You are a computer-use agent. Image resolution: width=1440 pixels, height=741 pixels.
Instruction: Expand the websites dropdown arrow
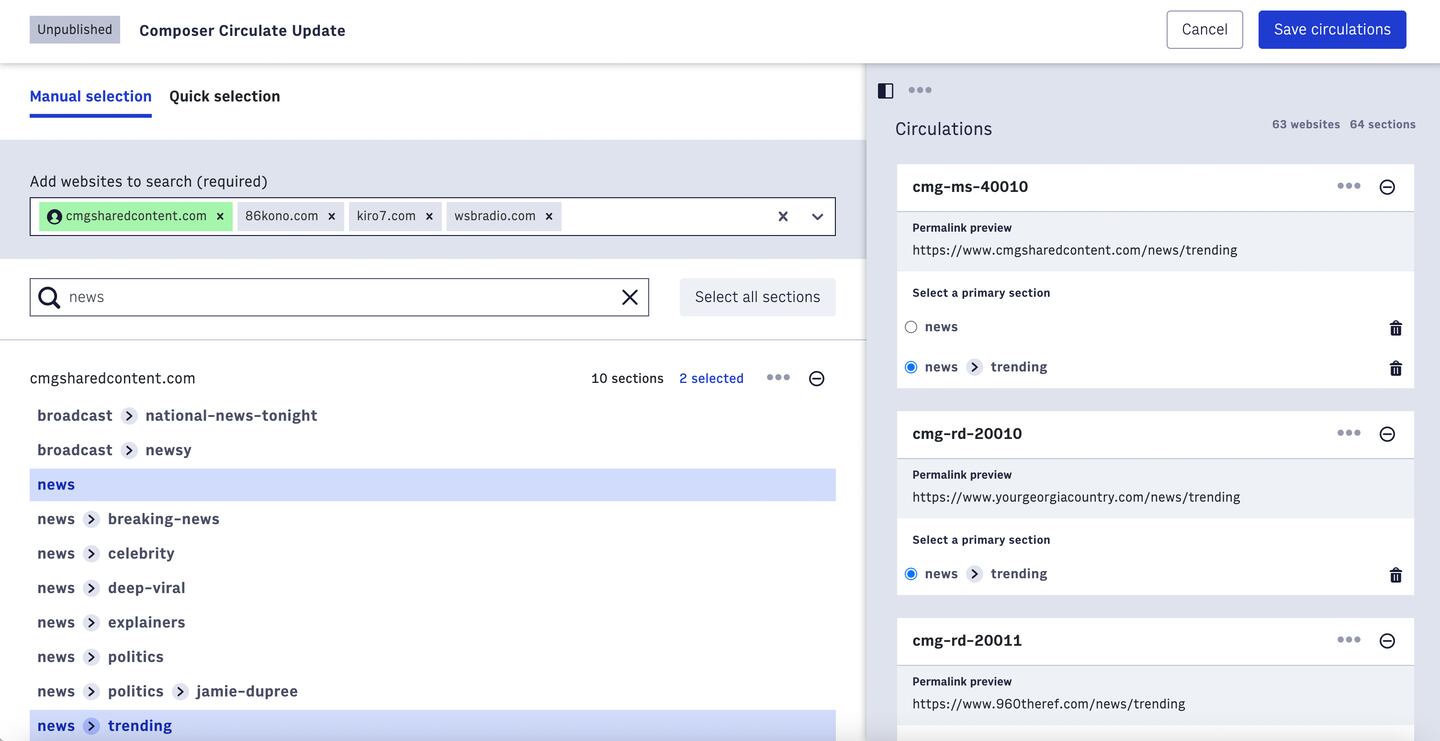click(x=817, y=217)
